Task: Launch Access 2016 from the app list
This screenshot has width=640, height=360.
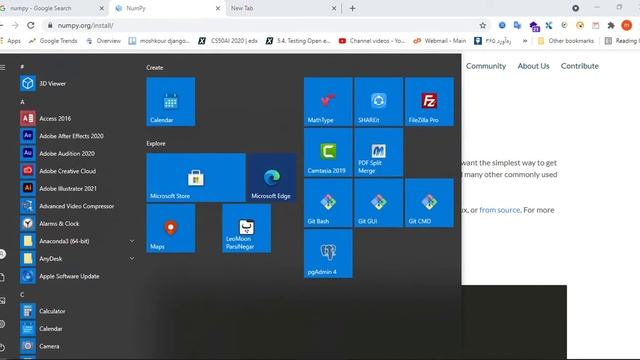Action: (77, 118)
